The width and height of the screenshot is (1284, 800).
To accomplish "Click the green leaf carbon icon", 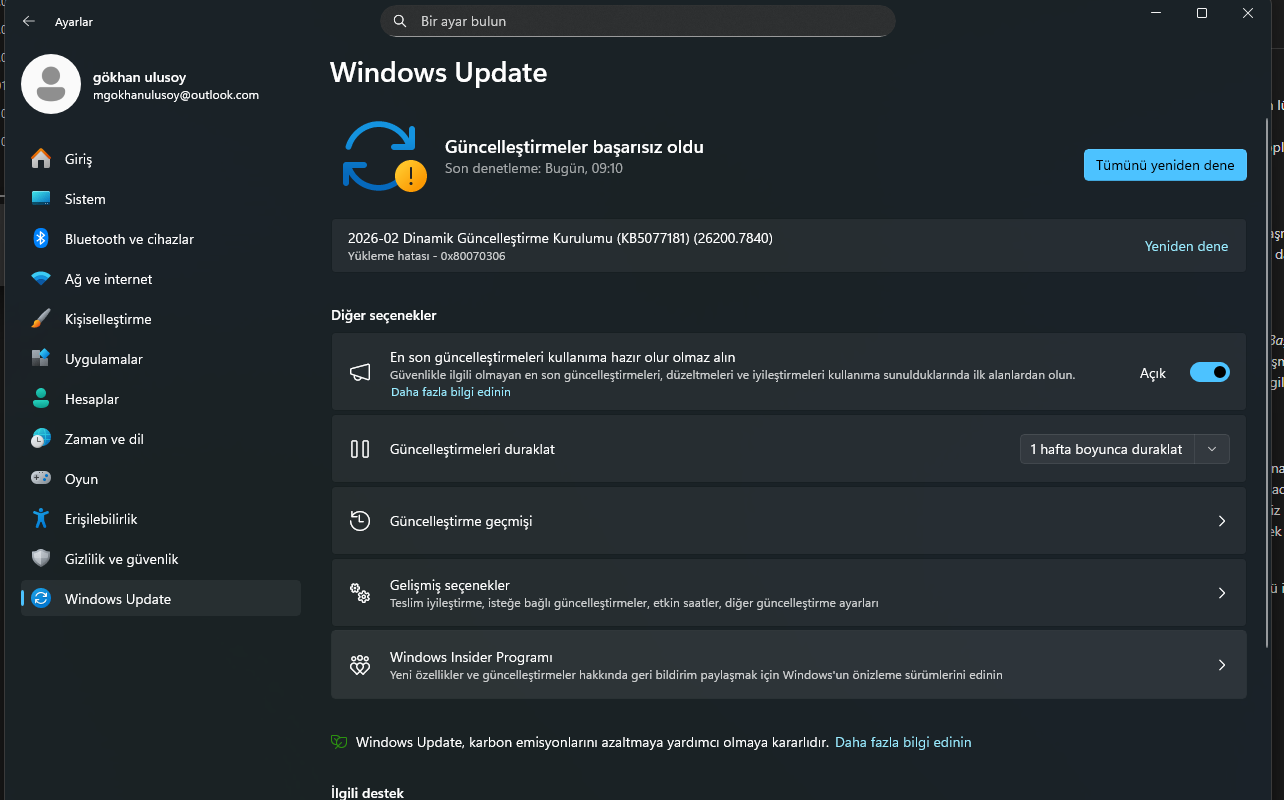I will point(339,742).
